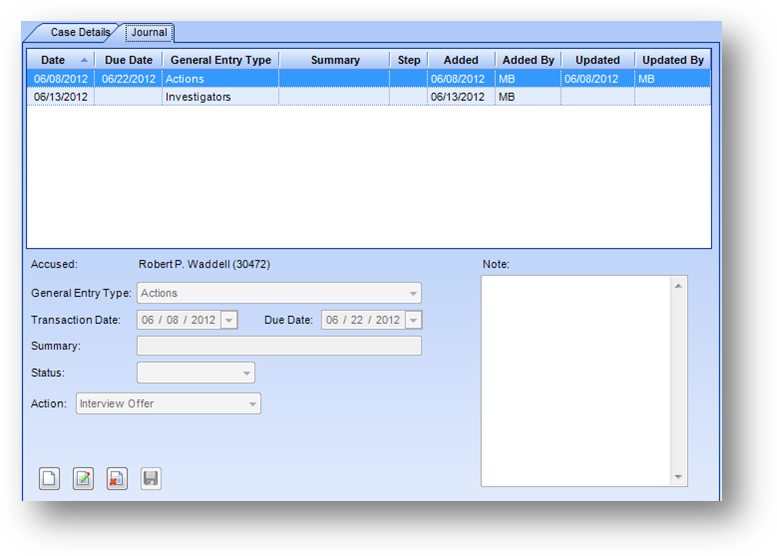Click the Note scrollbar down arrow

point(678,477)
